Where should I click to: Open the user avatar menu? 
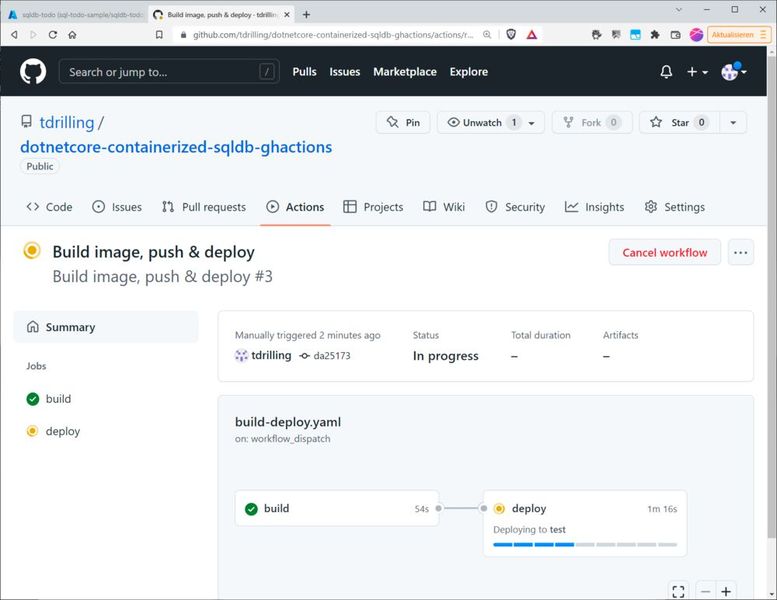point(733,72)
